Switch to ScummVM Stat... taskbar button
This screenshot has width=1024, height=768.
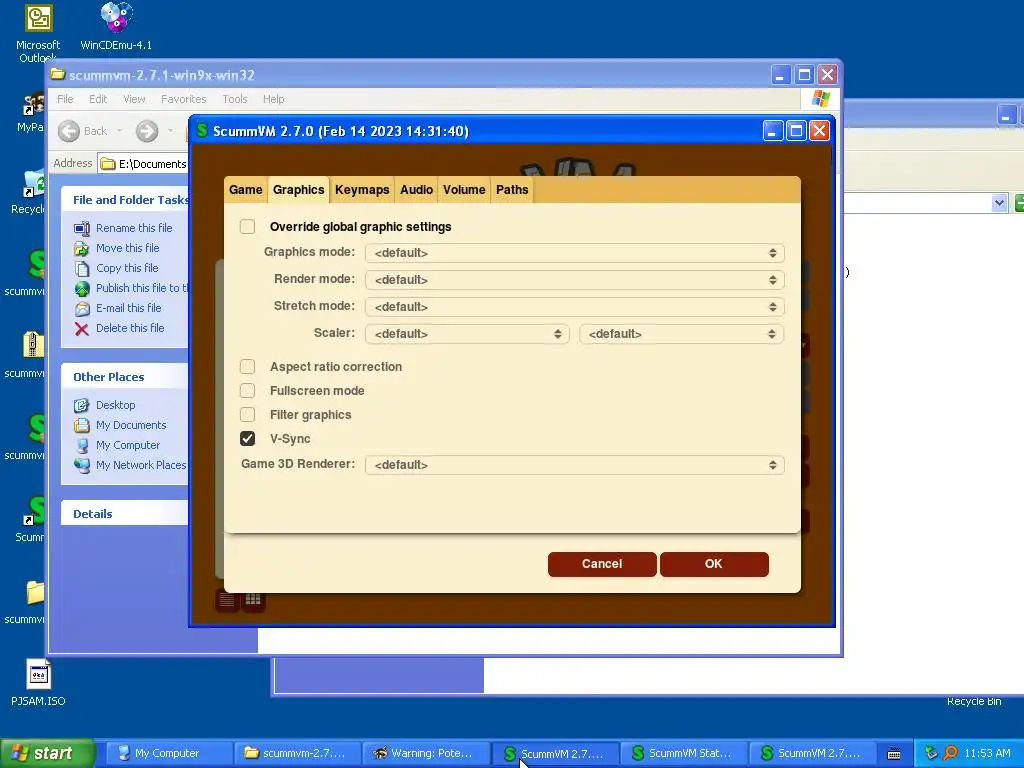click(683, 753)
